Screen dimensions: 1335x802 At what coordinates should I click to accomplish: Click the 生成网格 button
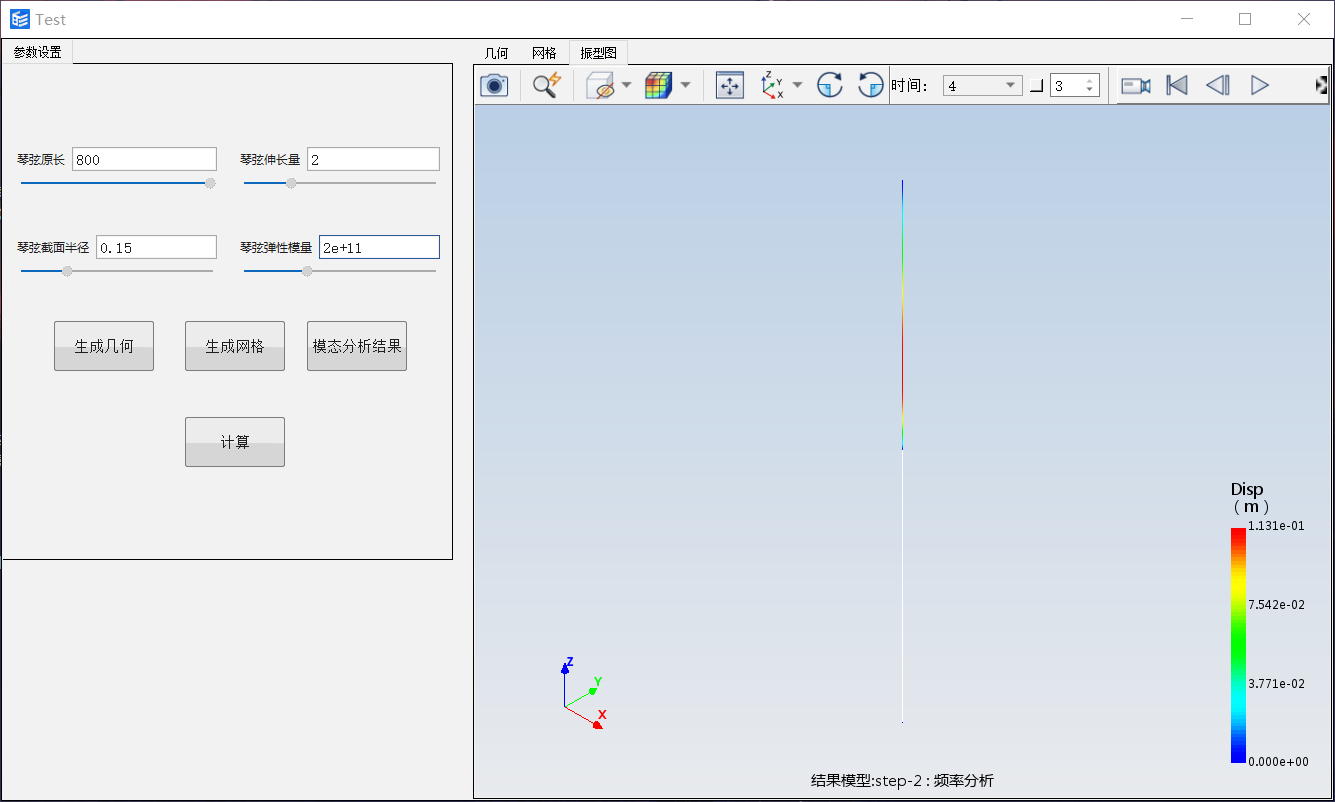(235, 346)
